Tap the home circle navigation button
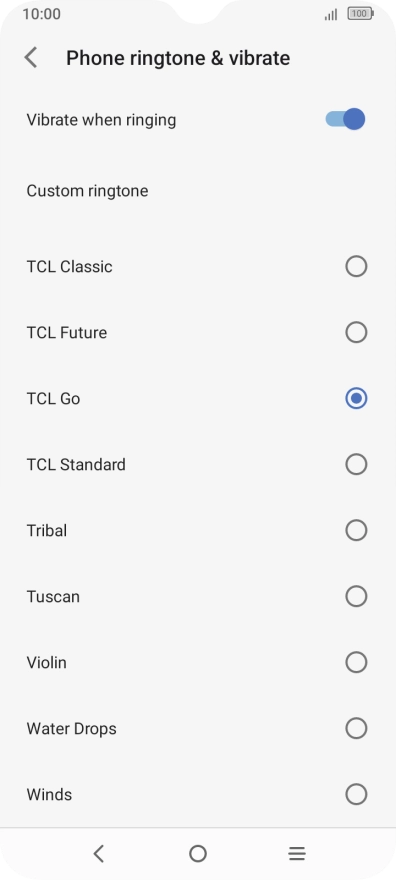The image size is (396, 880). coord(198,854)
